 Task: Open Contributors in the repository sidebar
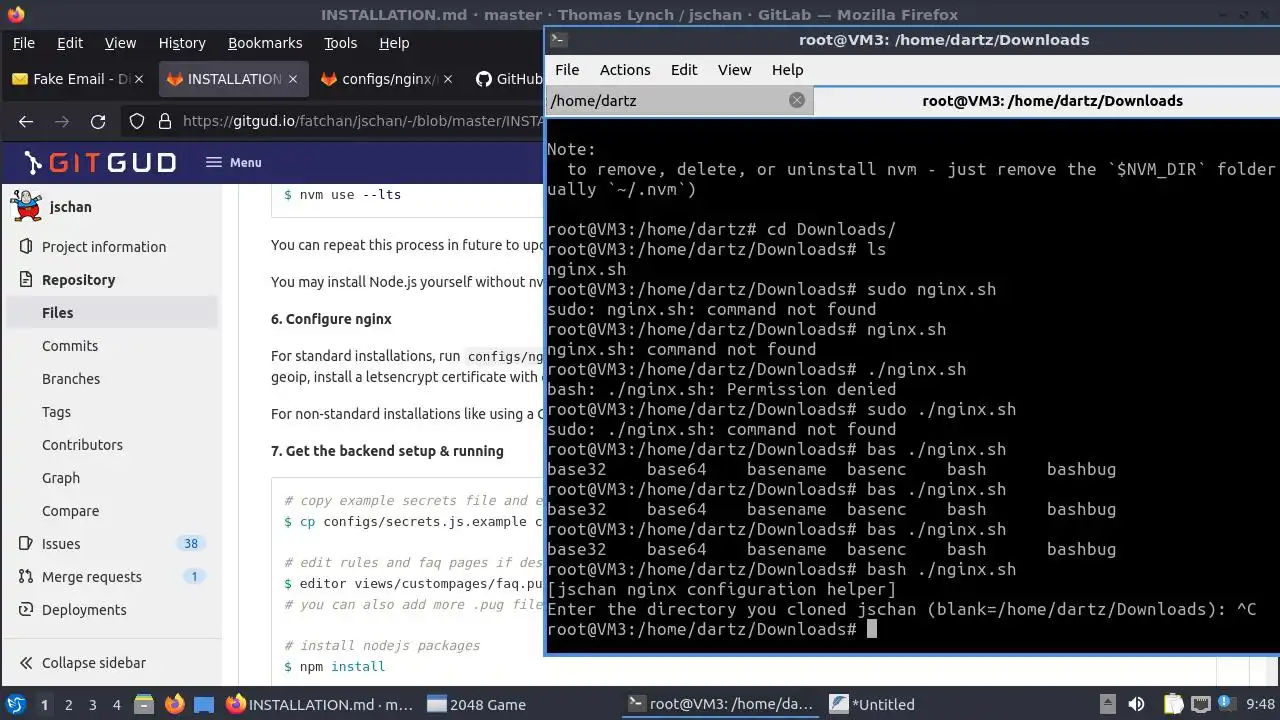click(x=82, y=445)
